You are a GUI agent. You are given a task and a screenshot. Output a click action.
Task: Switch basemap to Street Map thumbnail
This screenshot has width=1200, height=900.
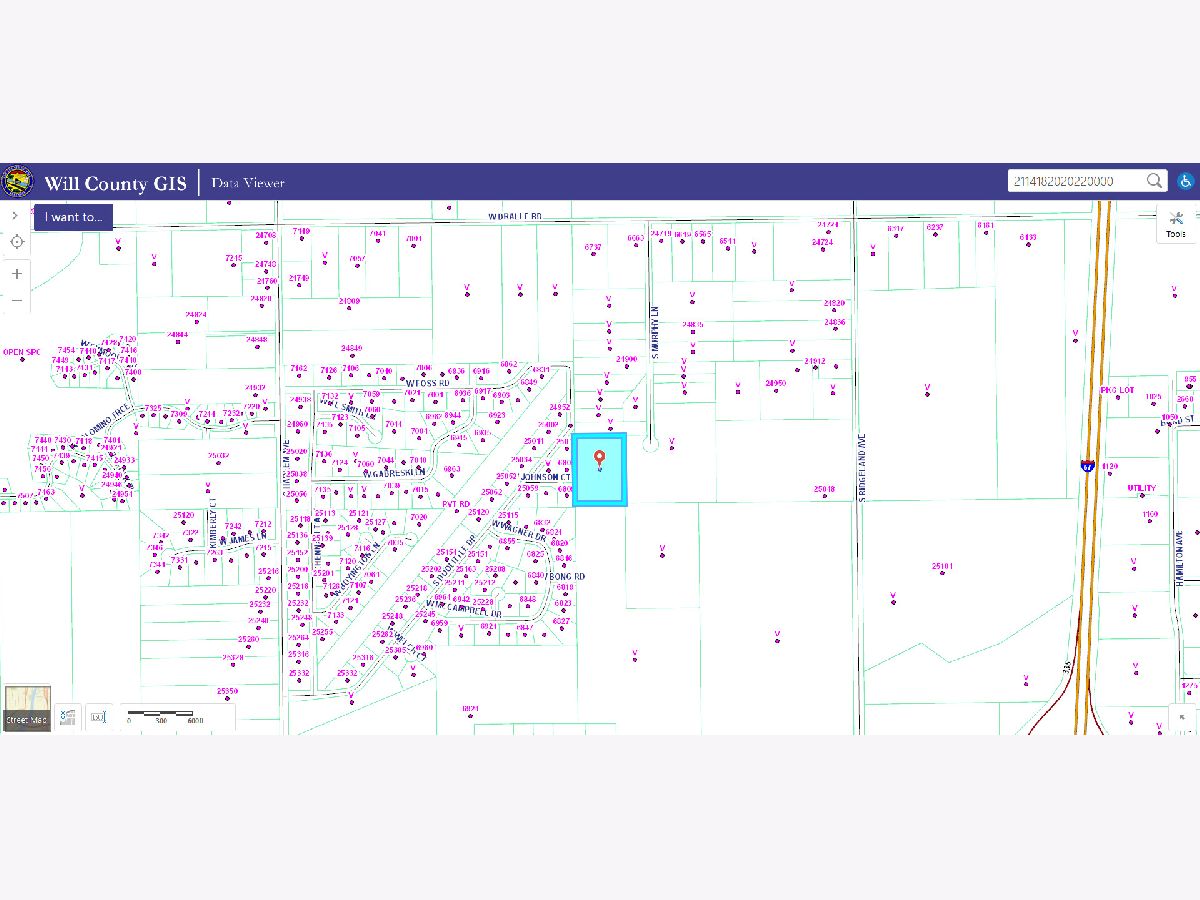point(27,708)
